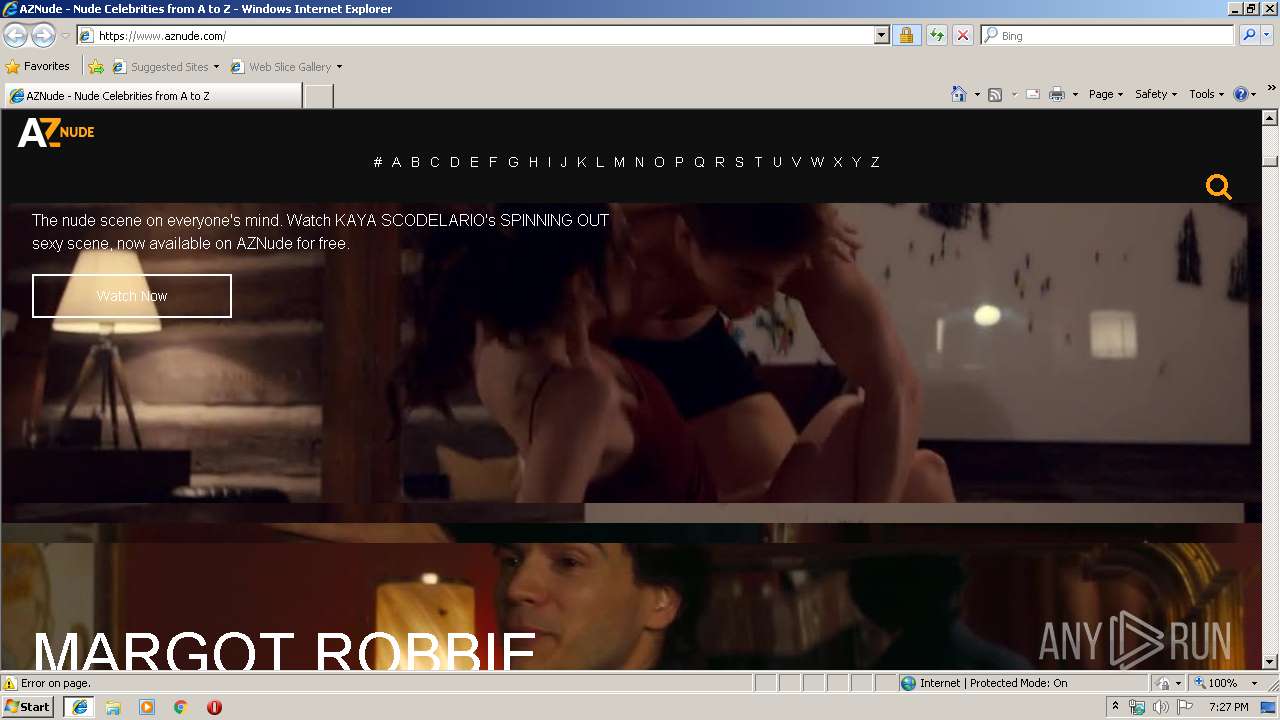Click the RSS Feeds icon
Viewport: 1280px width, 720px height.
(995, 94)
